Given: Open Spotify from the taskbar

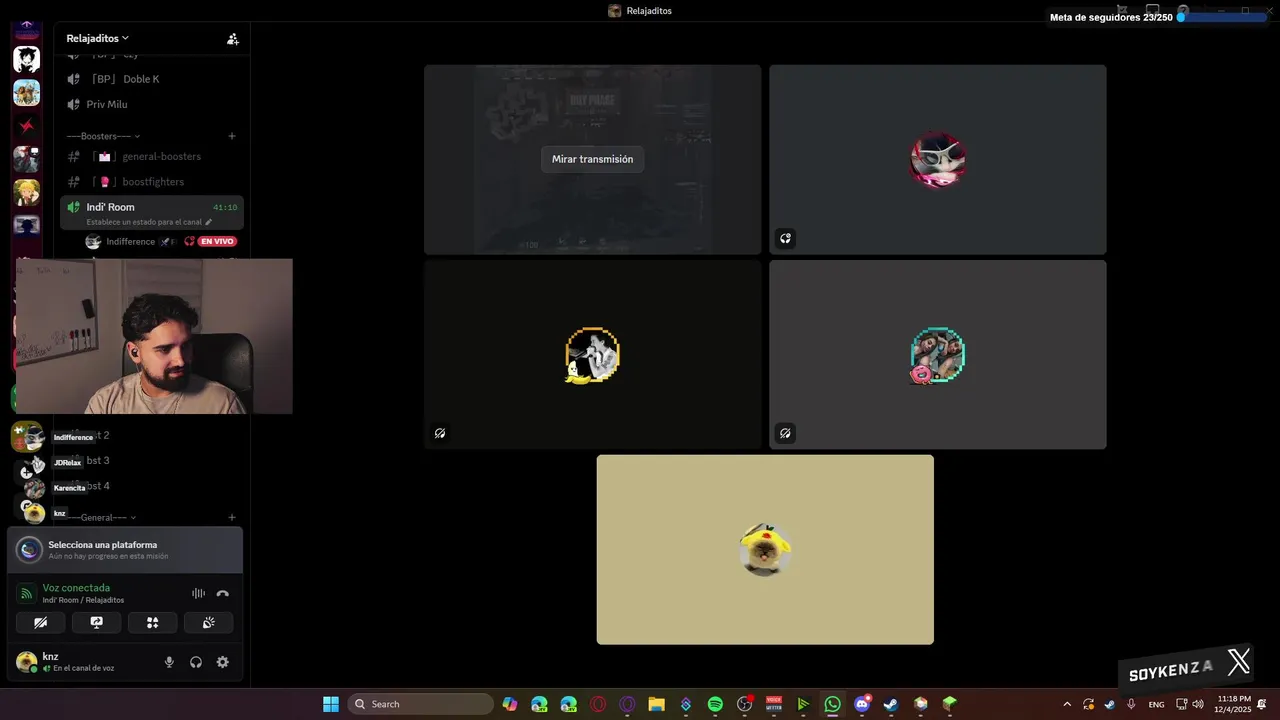Looking at the screenshot, I should click(x=715, y=704).
